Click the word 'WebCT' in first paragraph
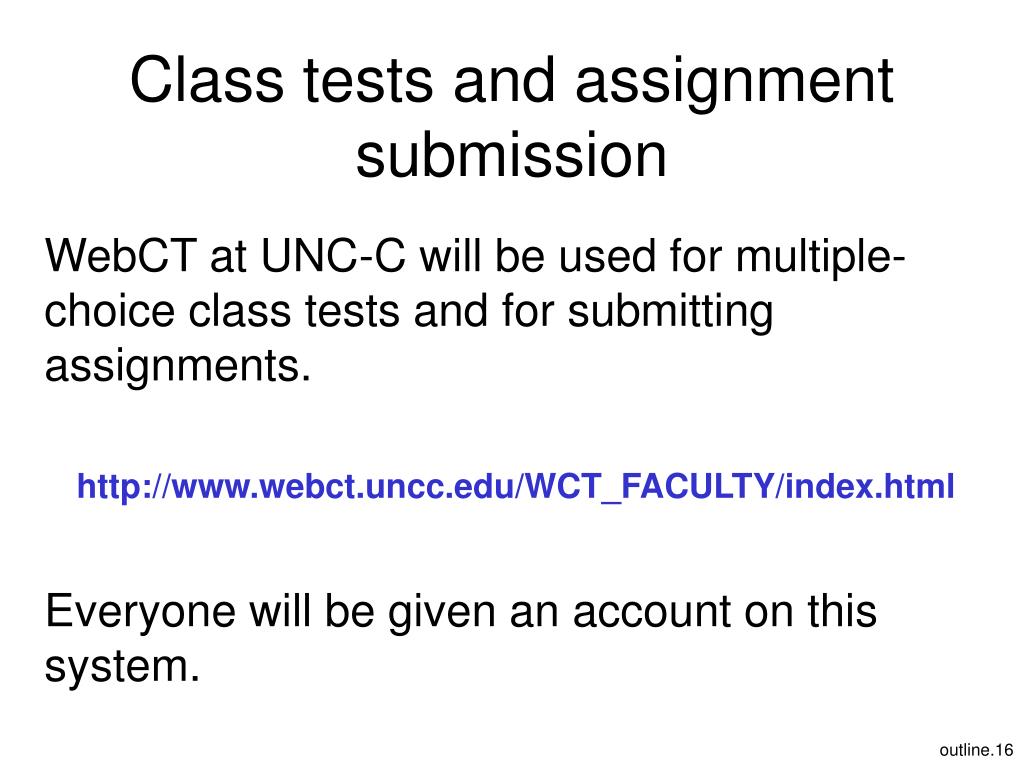 point(121,255)
